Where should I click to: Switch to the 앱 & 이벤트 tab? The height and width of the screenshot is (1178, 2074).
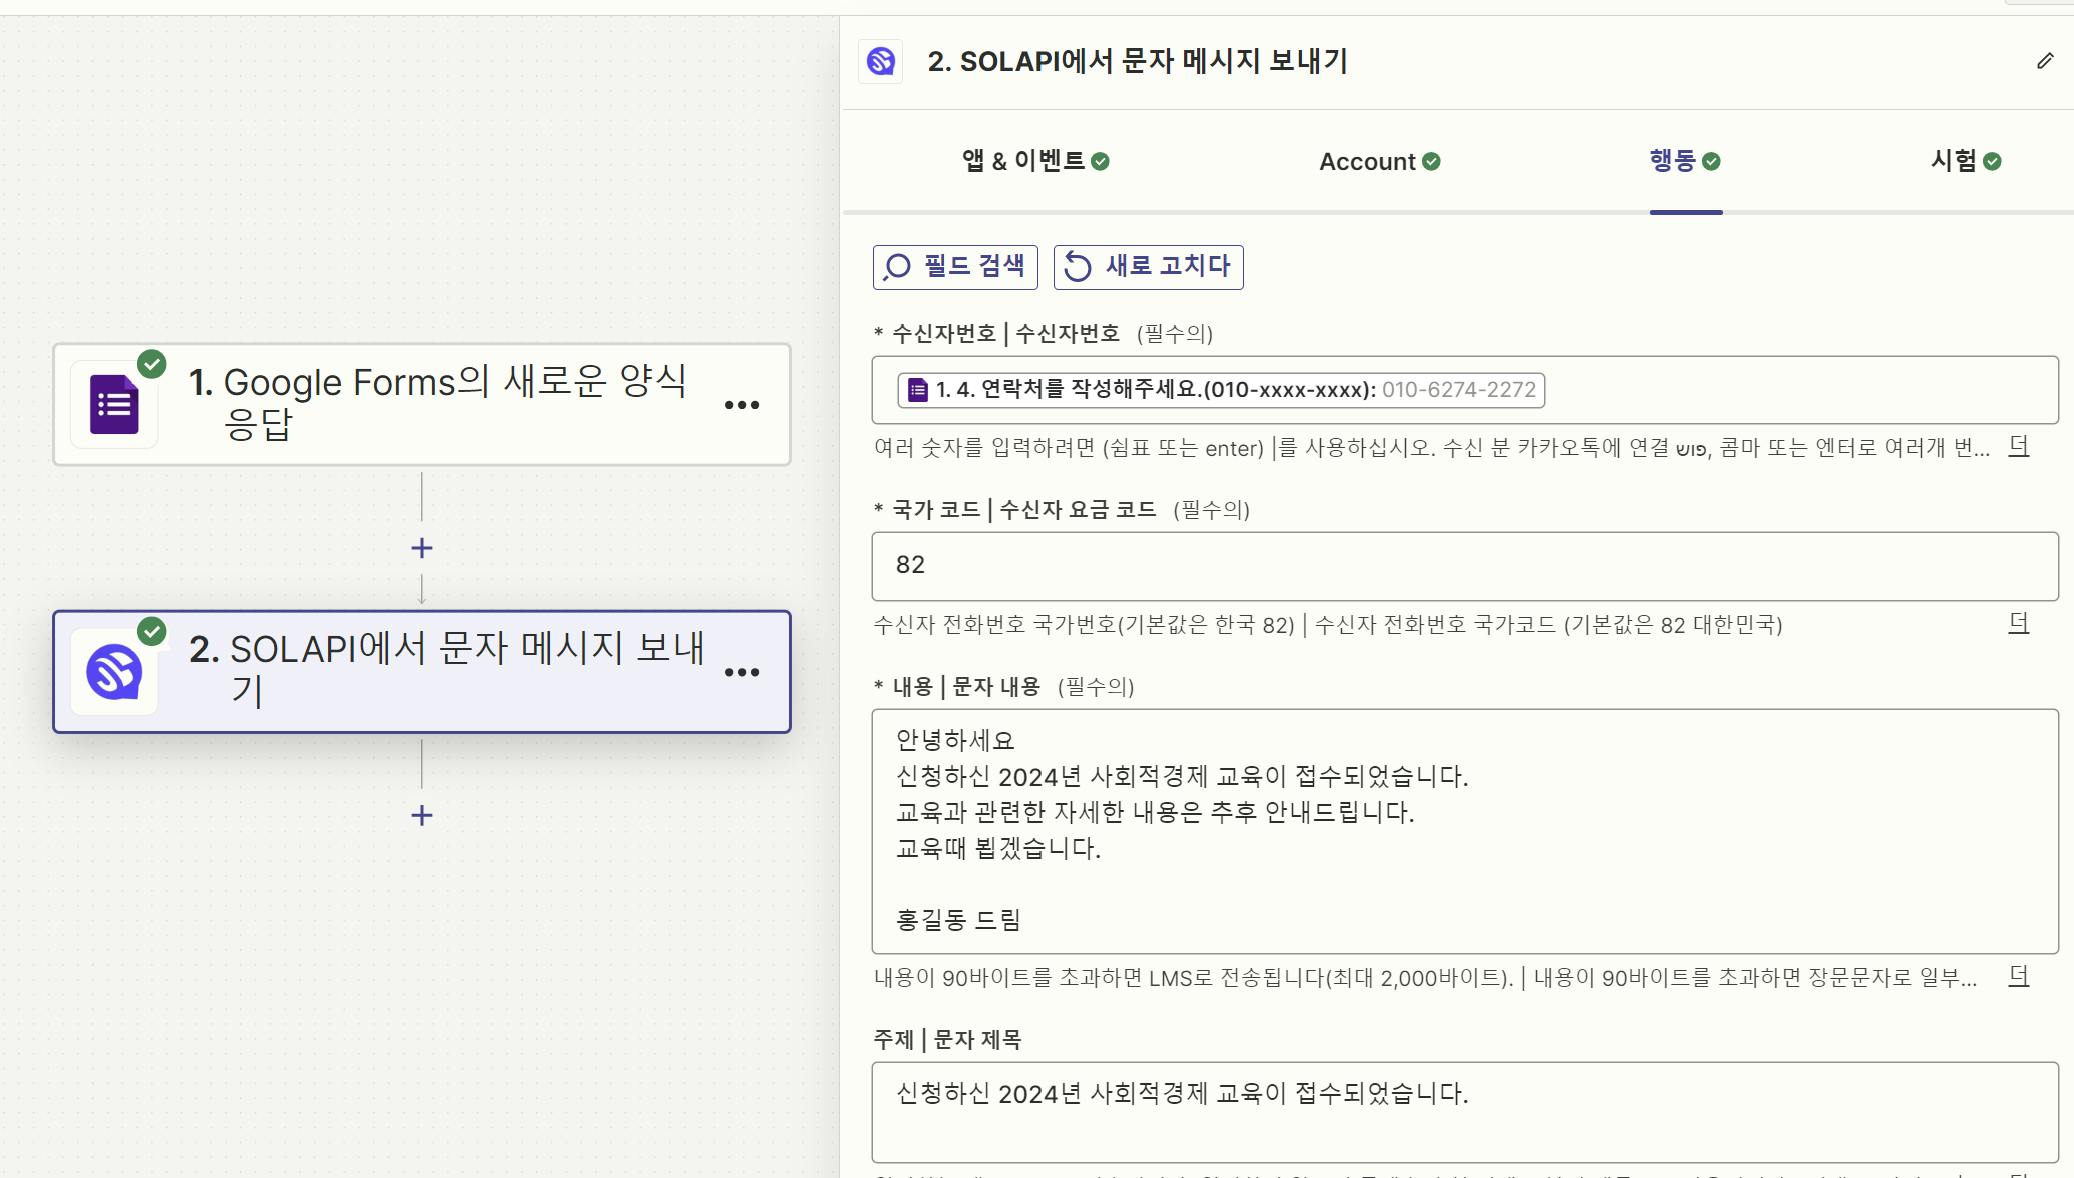[1035, 161]
